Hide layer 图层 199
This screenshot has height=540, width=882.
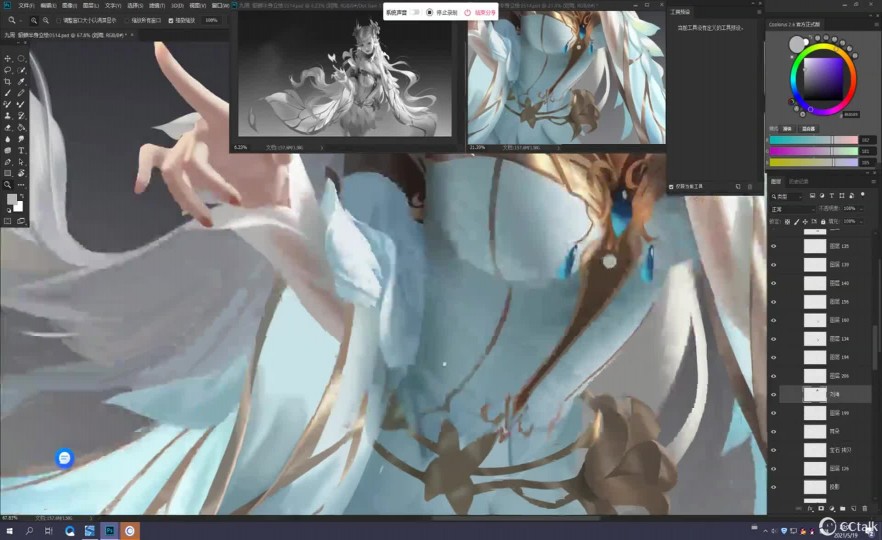(x=773, y=413)
